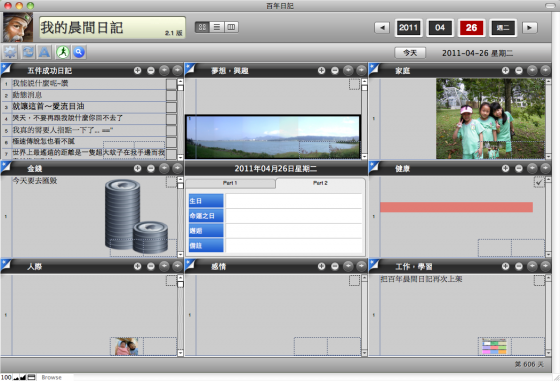Go to next day with right arrow
The image size is (560, 381).
pyautogui.click(x=530, y=27)
